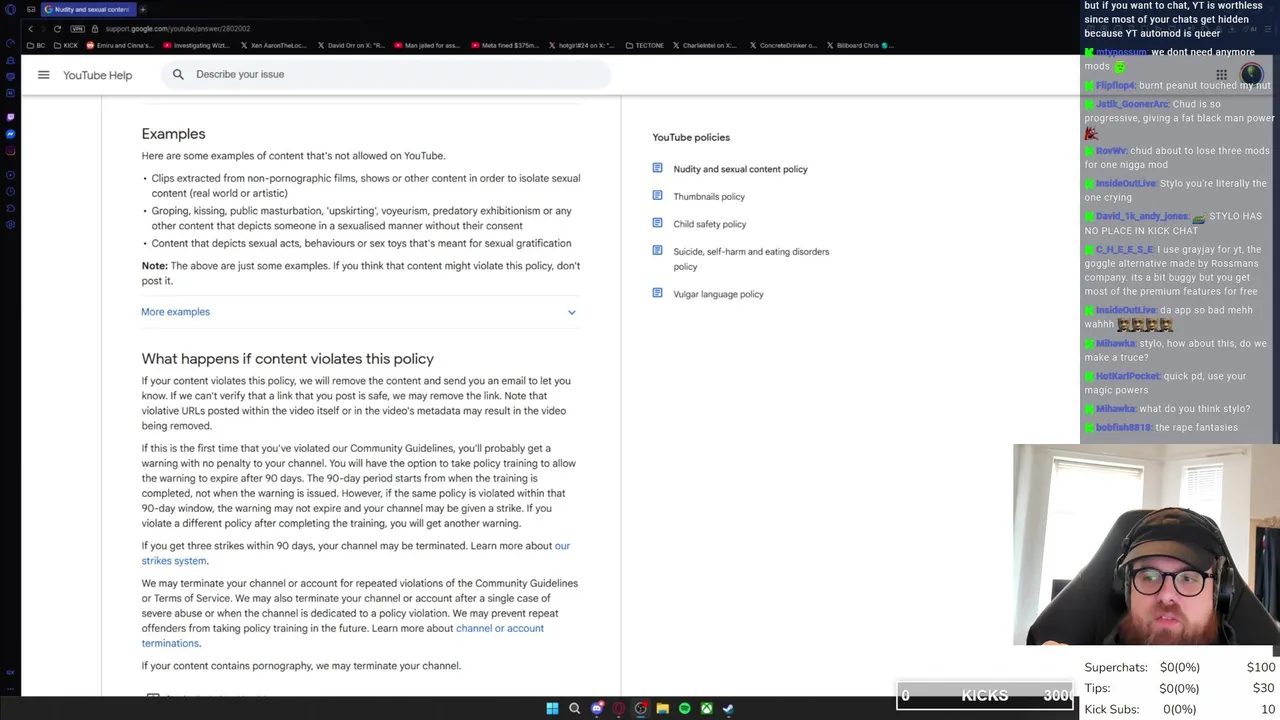The image size is (1280, 720).
Task: Open Instagram in browser sidebar
Action: [x=10, y=151]
